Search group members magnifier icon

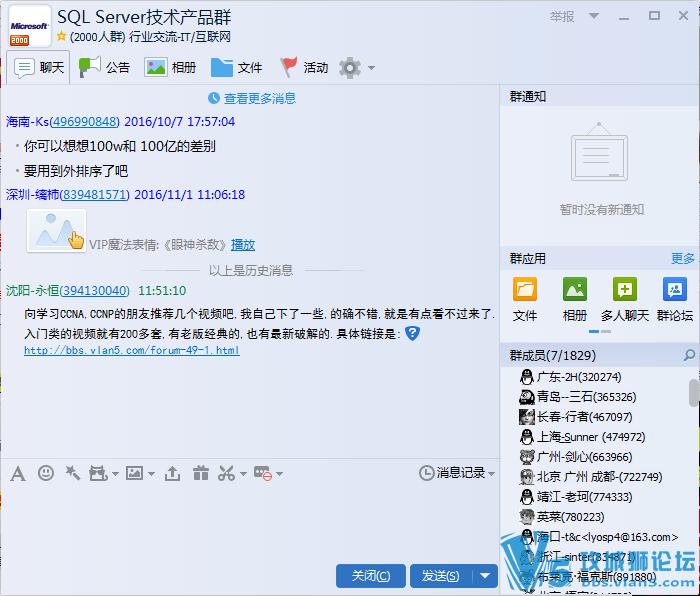[689, 355]
